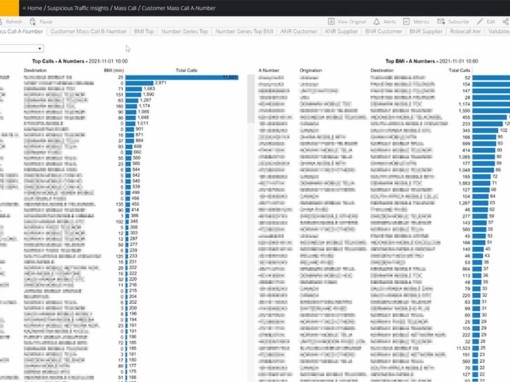Select the longest bar in Total Calls chart
The image size is (510, 382).
[x=182, y=77]
